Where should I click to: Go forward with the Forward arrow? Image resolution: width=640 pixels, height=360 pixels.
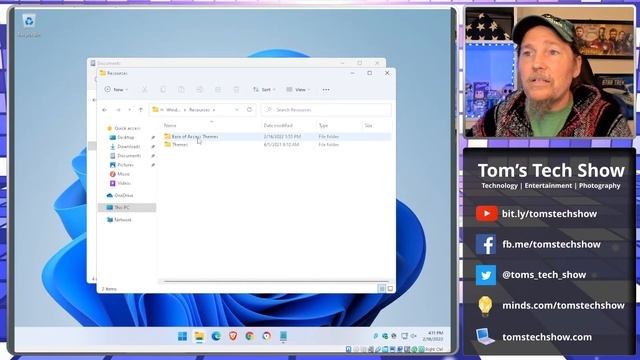pyautogui.click(x=118, y=110)
